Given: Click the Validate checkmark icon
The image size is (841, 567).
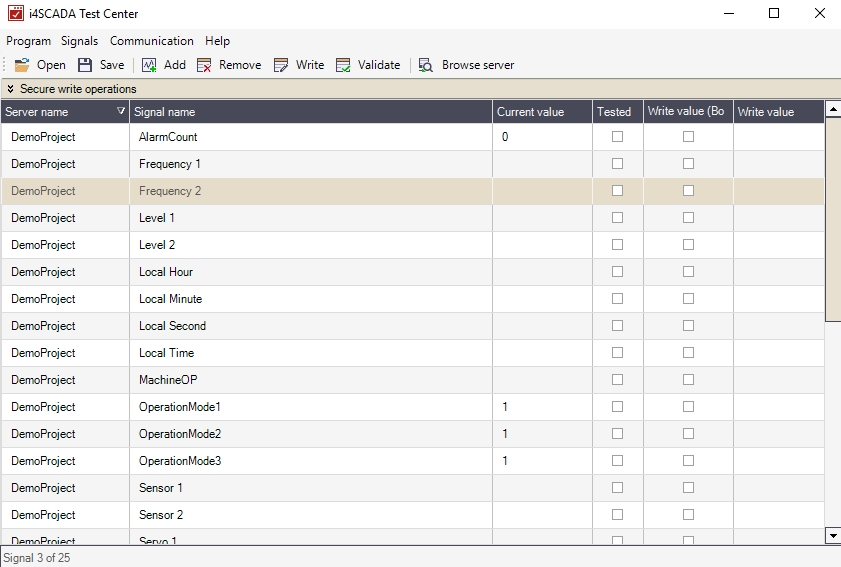Looking at the screenshot, I should [343, 65].
